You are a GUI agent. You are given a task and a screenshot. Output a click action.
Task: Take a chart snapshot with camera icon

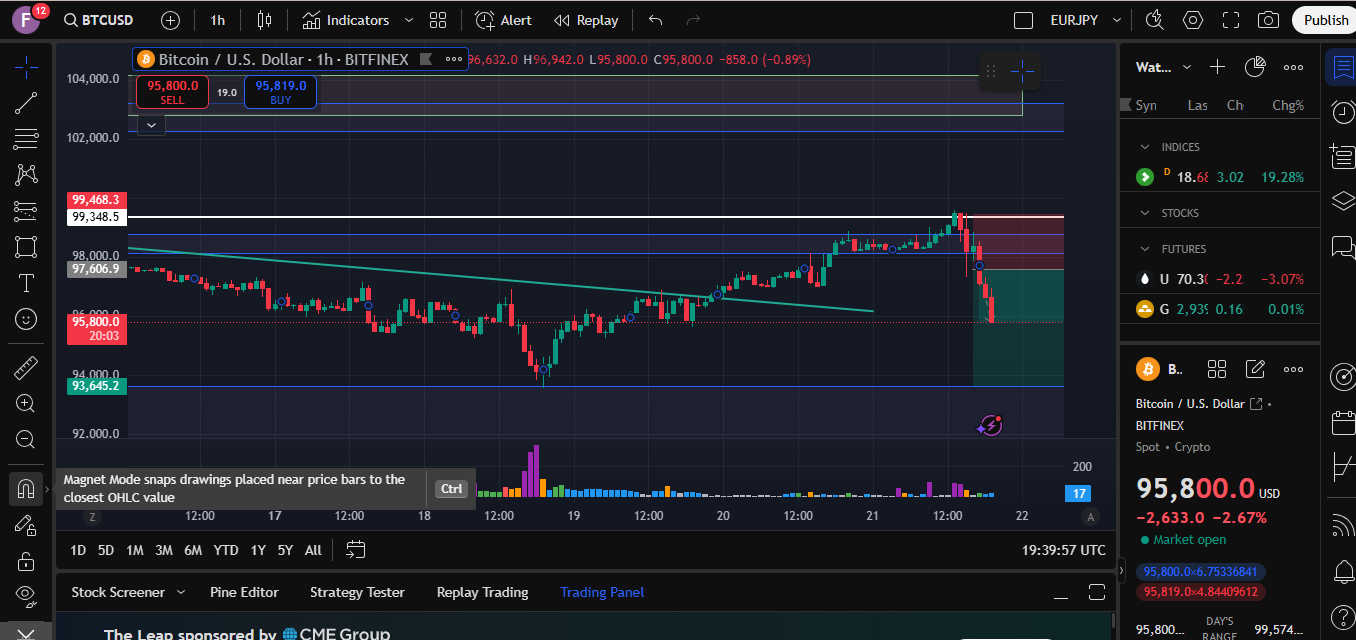coord(1268,20)
